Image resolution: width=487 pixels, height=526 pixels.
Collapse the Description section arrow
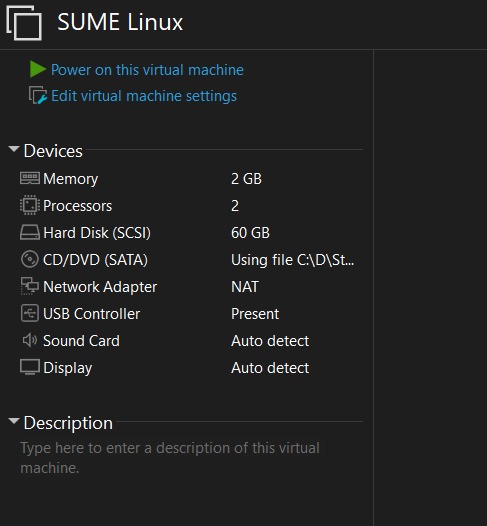click(14, 421)
